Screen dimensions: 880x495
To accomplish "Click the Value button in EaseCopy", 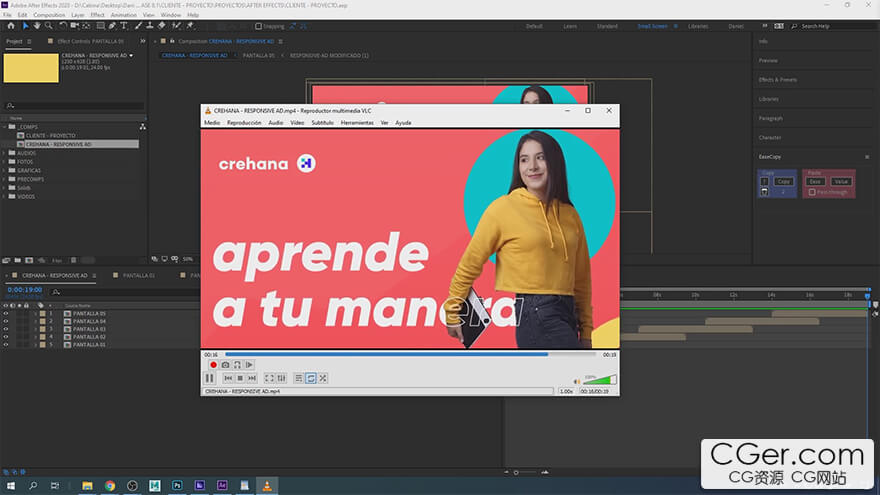I will coord(841,181).
